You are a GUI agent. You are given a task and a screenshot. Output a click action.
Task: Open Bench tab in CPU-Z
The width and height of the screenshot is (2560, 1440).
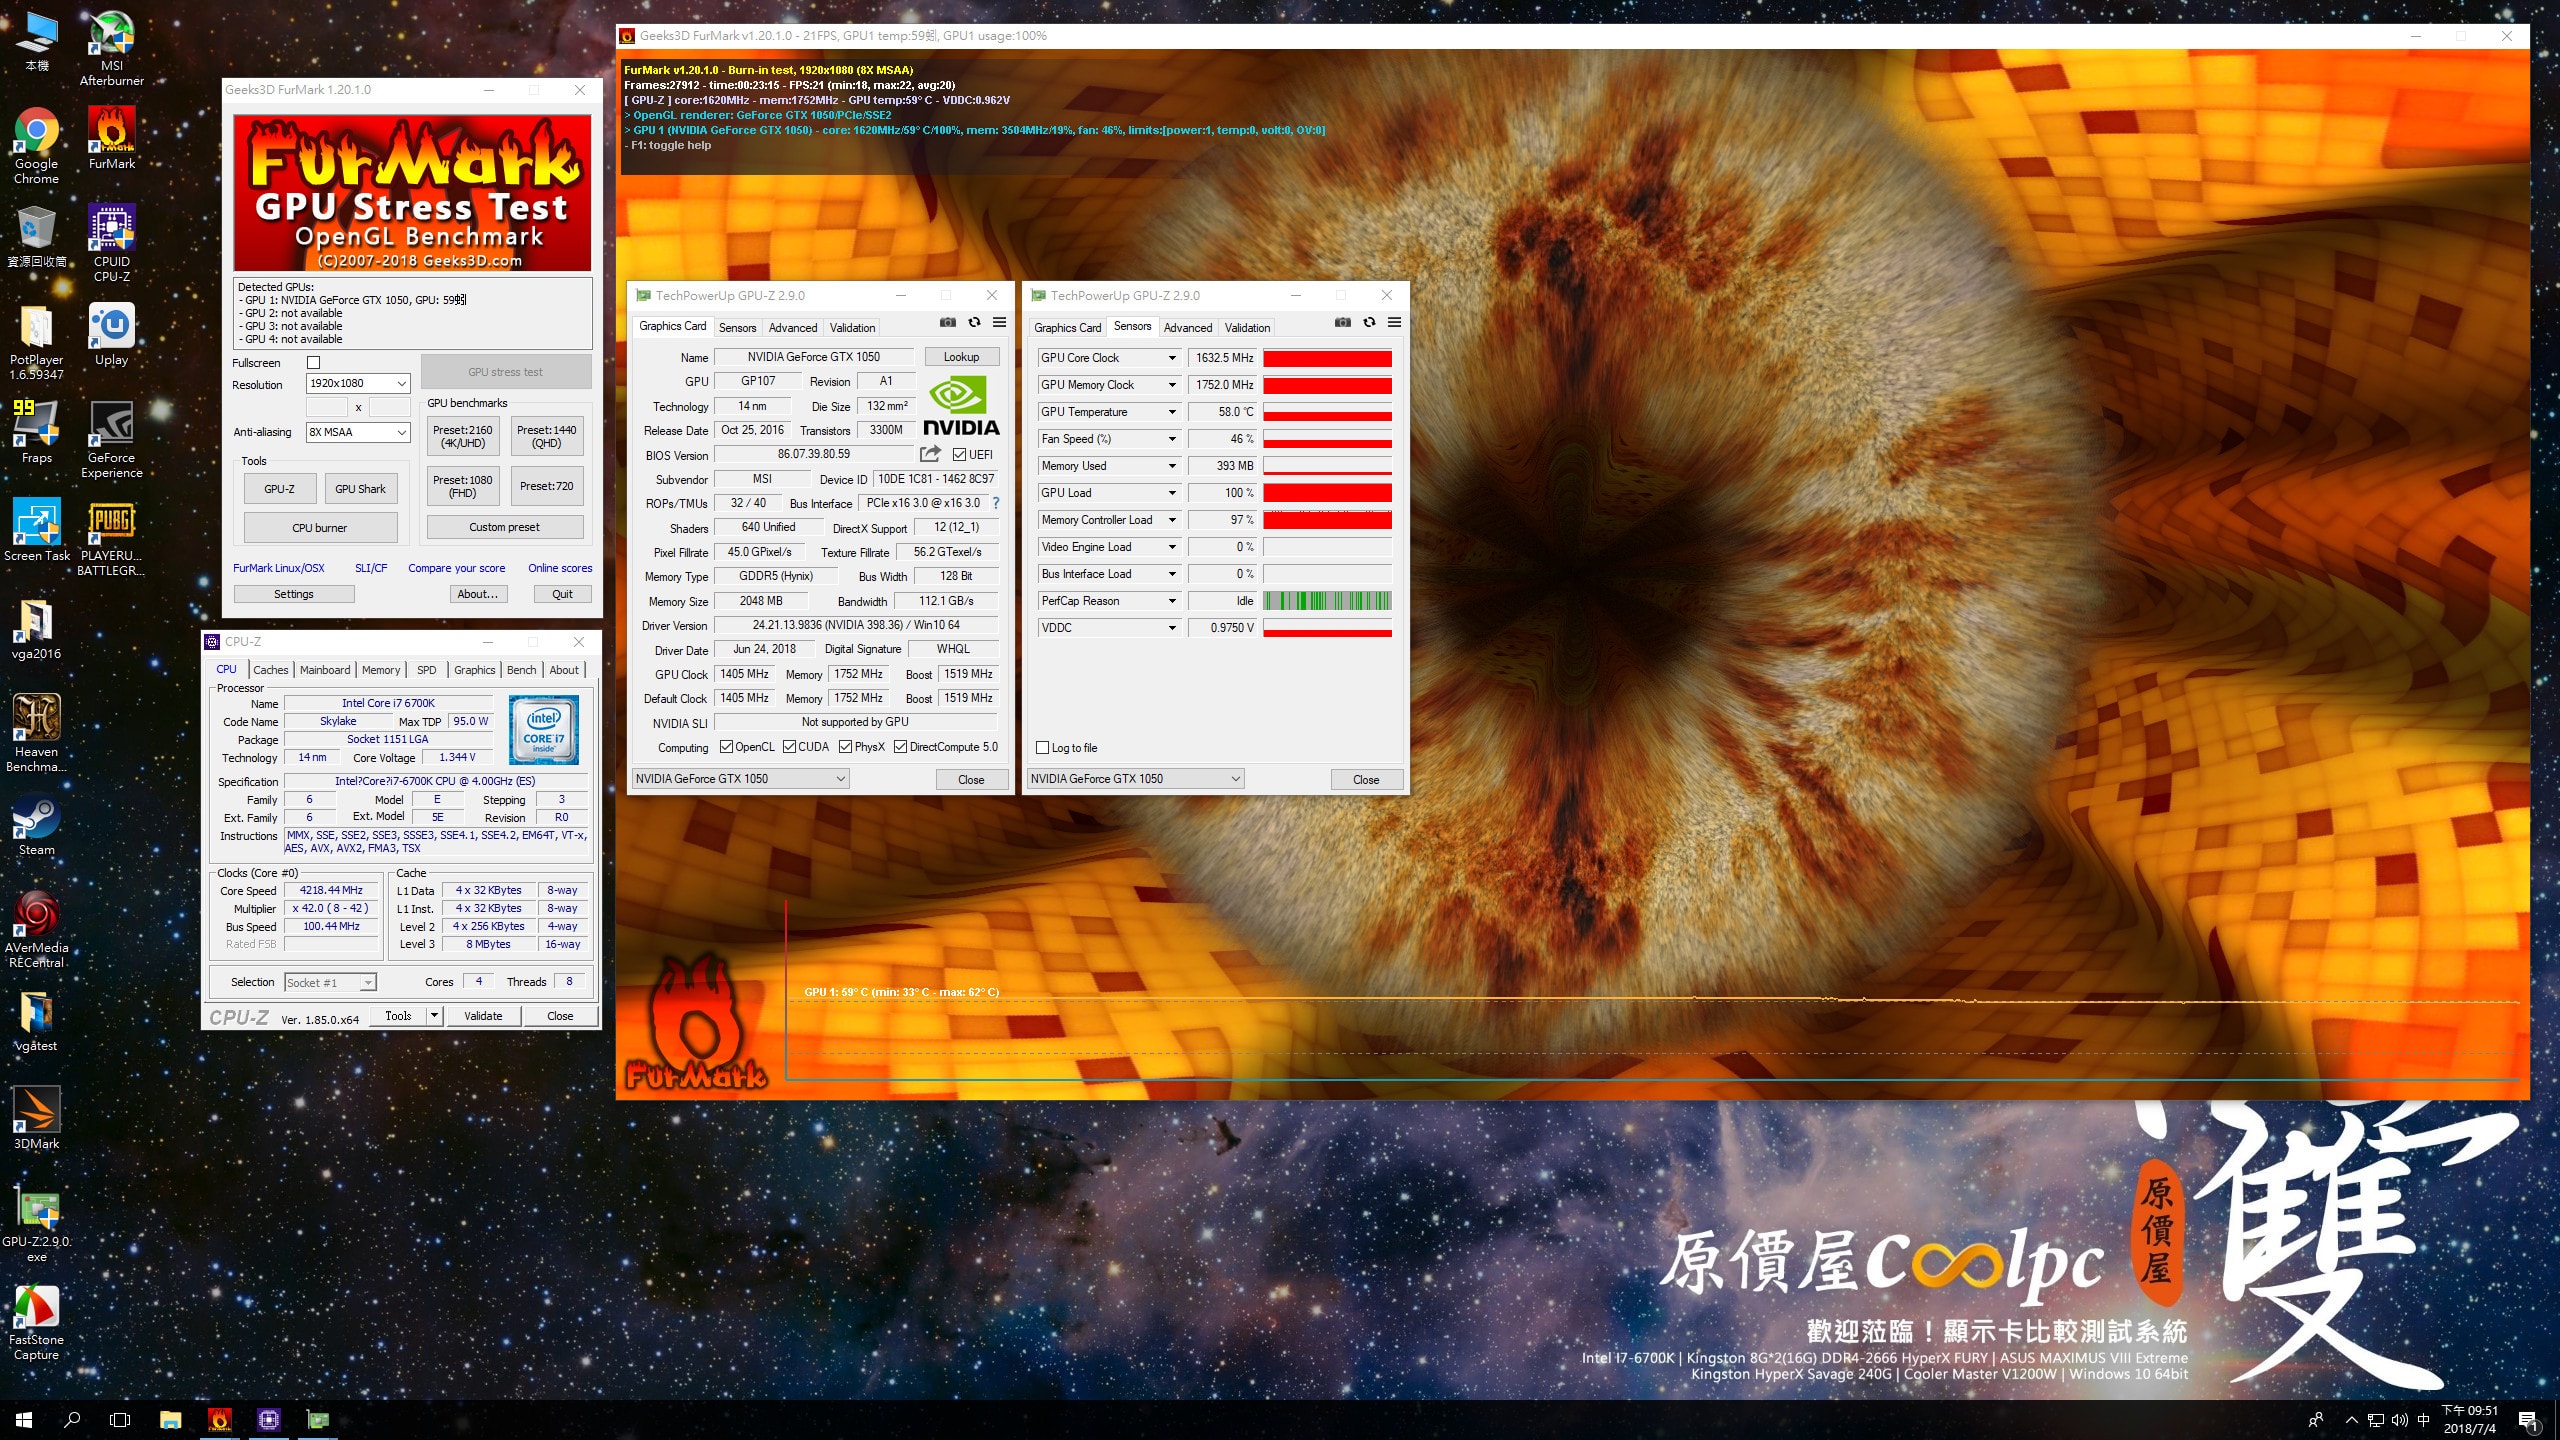click(522, 670)
